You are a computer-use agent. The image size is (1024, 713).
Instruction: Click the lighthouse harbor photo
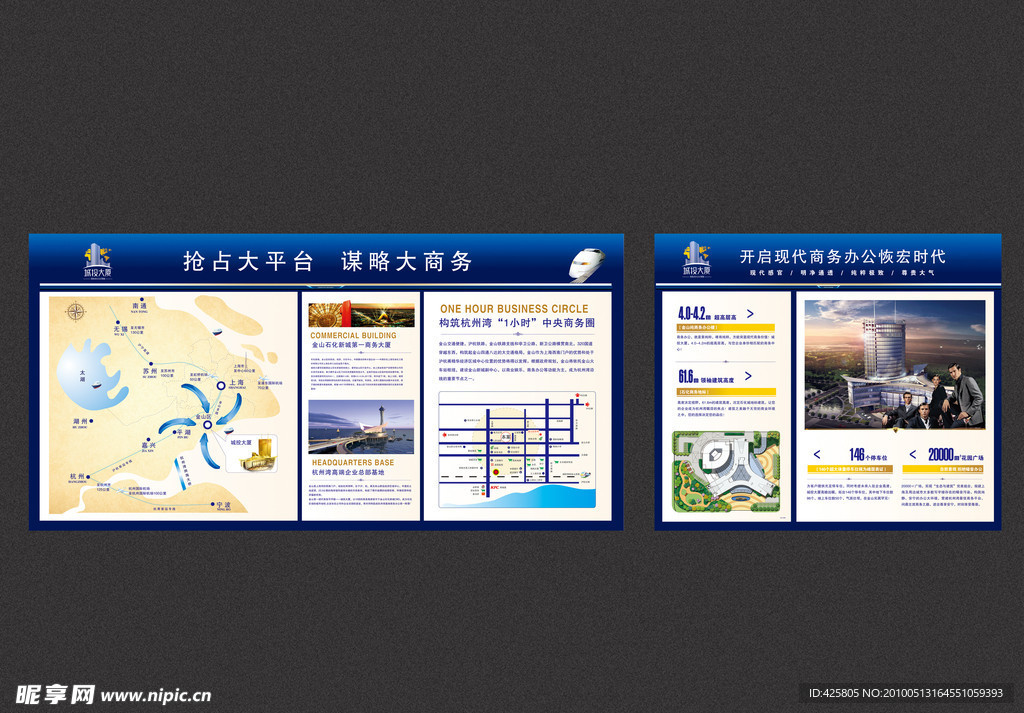pyautogui.click(x=361, y=427)
